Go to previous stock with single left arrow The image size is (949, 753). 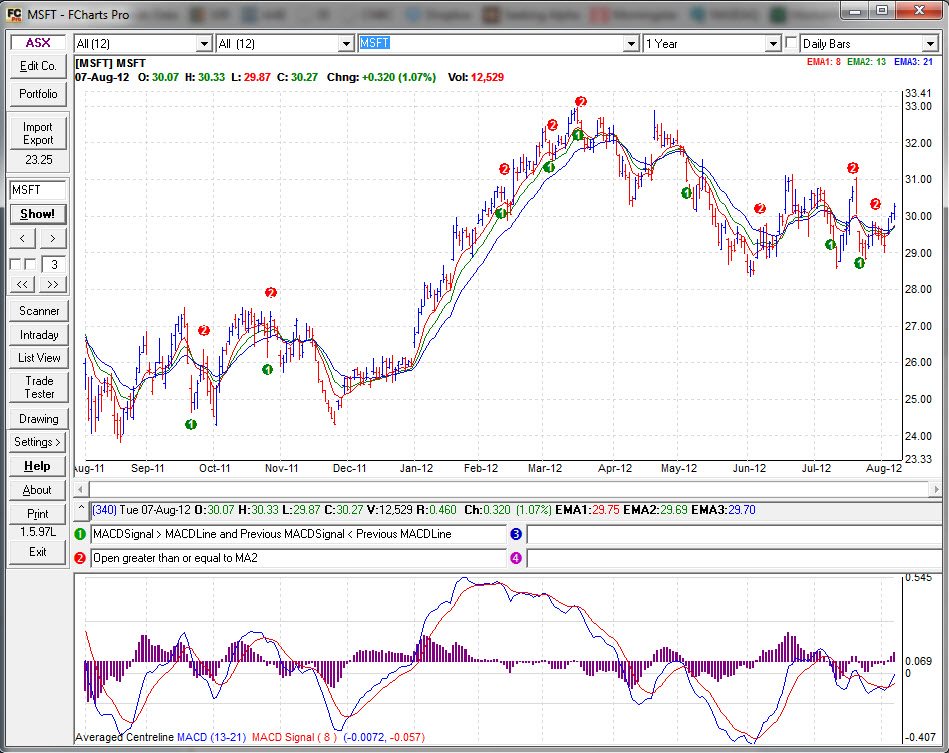pyautogui.click(x=24, y=238)
